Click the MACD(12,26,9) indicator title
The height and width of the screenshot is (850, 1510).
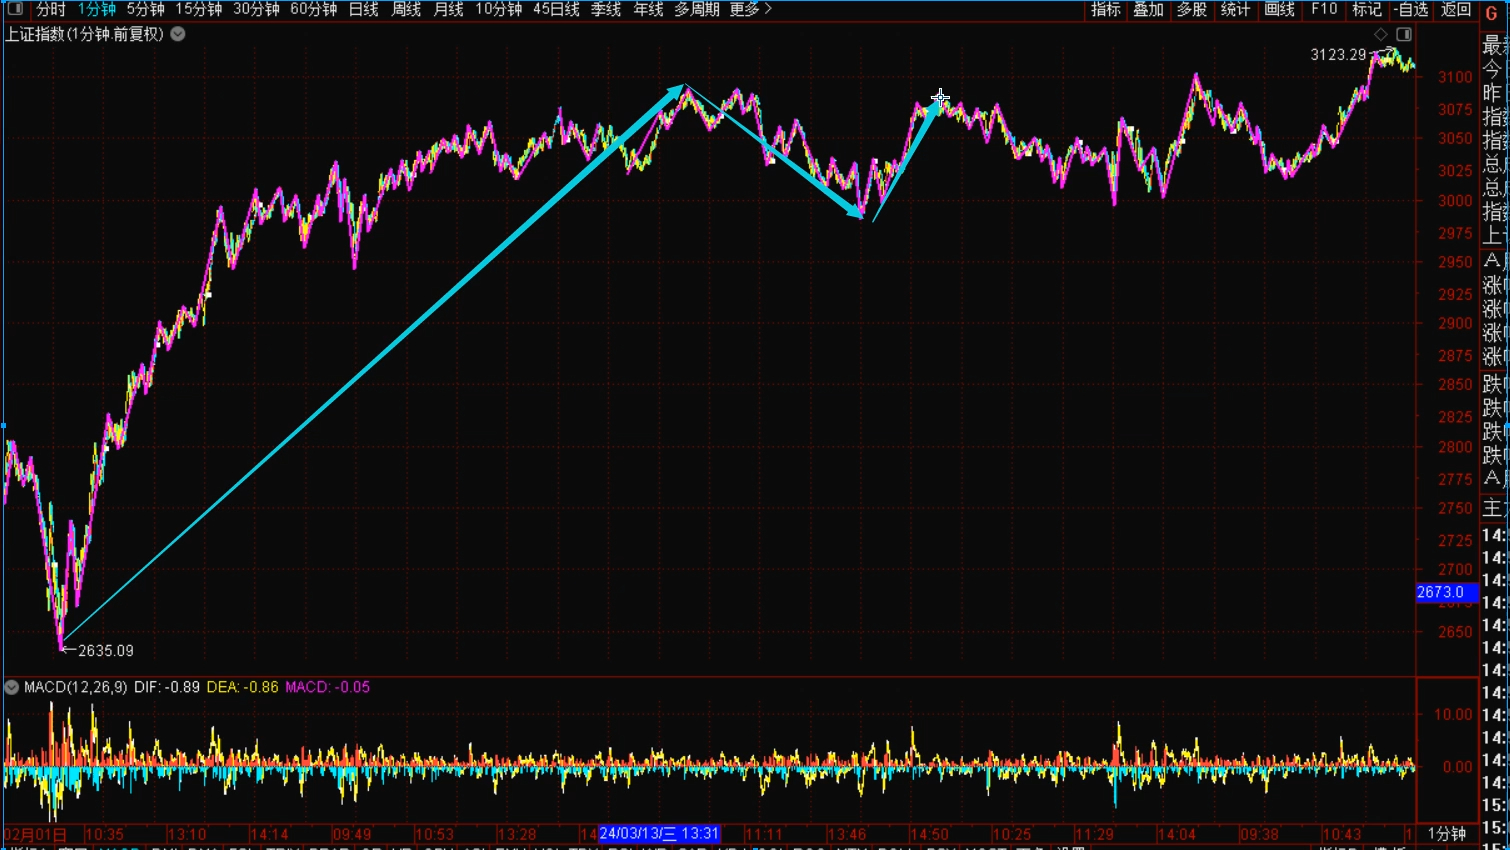pyautogui.click(x=76, y=687)
